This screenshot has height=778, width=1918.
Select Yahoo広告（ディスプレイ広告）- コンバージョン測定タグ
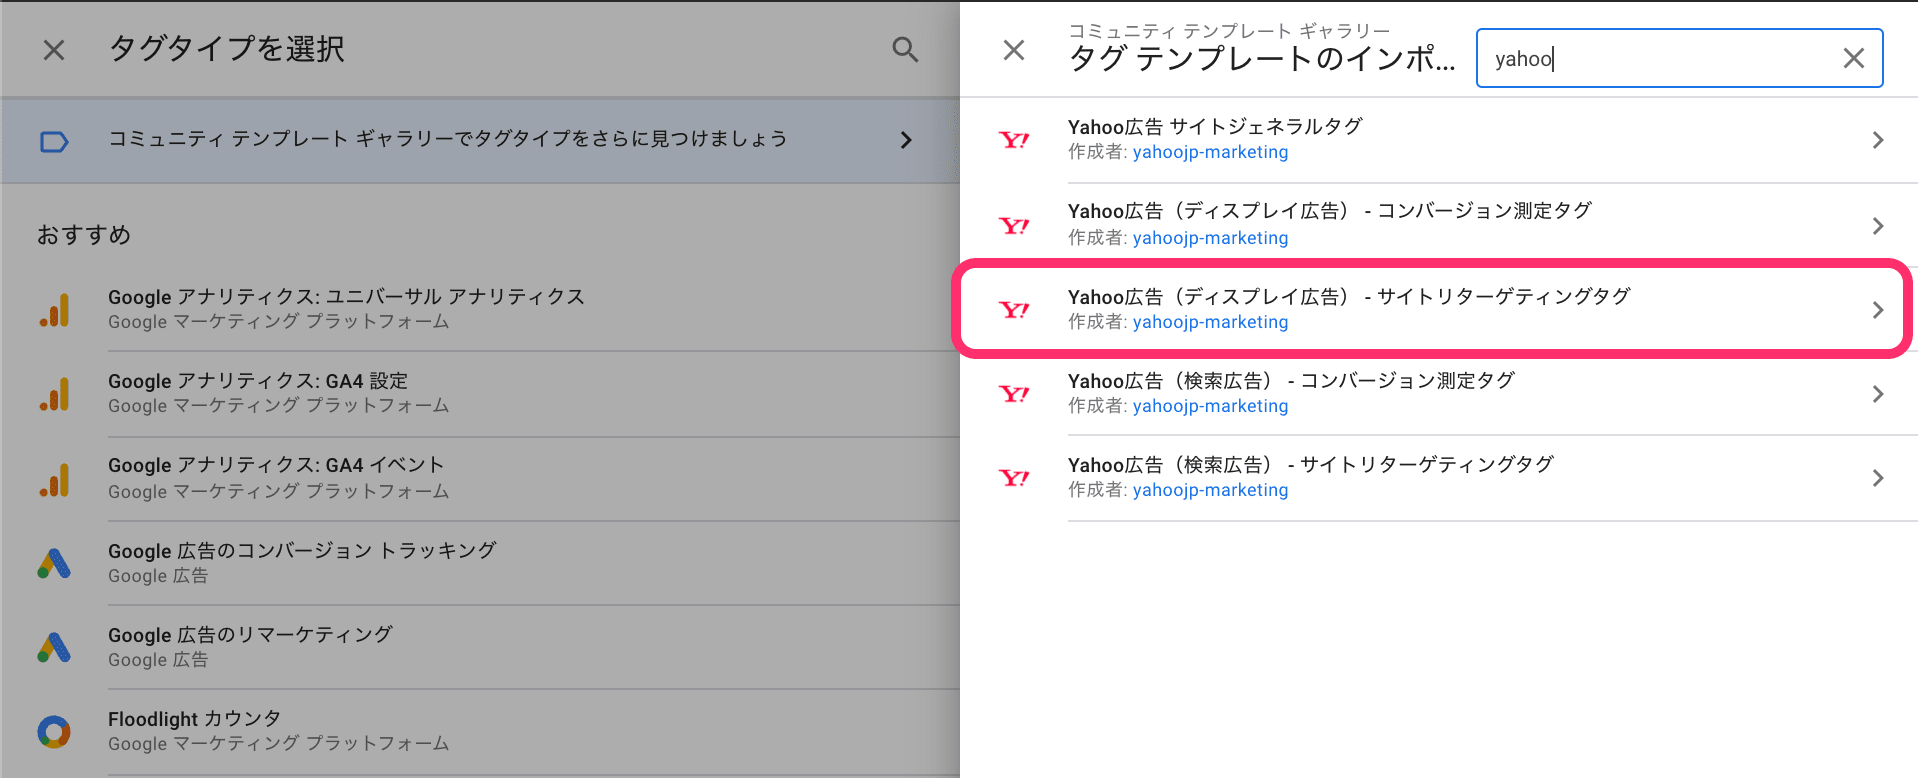point(1439,225)
